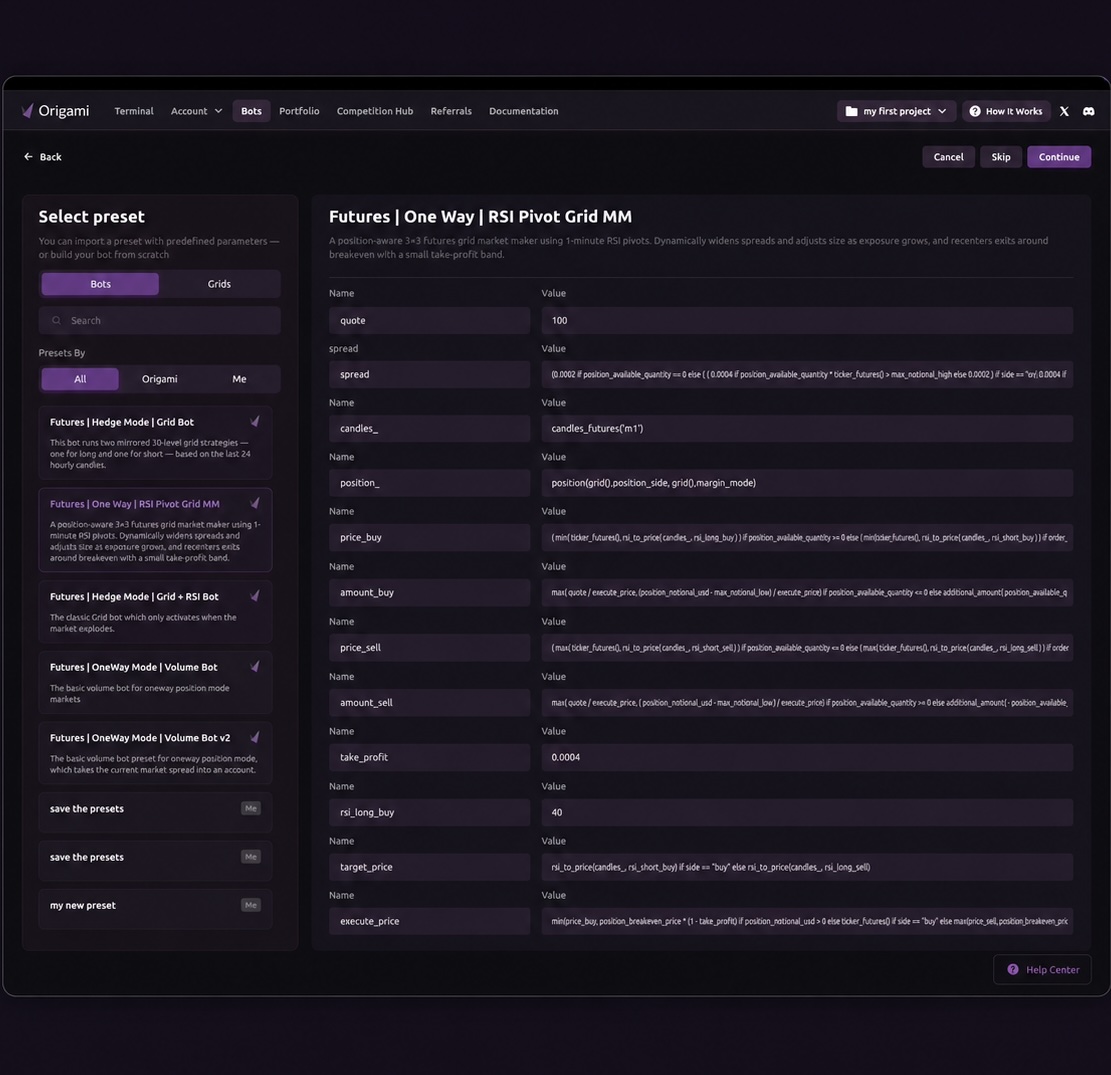Viewport: 1111px width, 1075px height.
Task: Click the take_profit value 0.0004
Action: 807,757
